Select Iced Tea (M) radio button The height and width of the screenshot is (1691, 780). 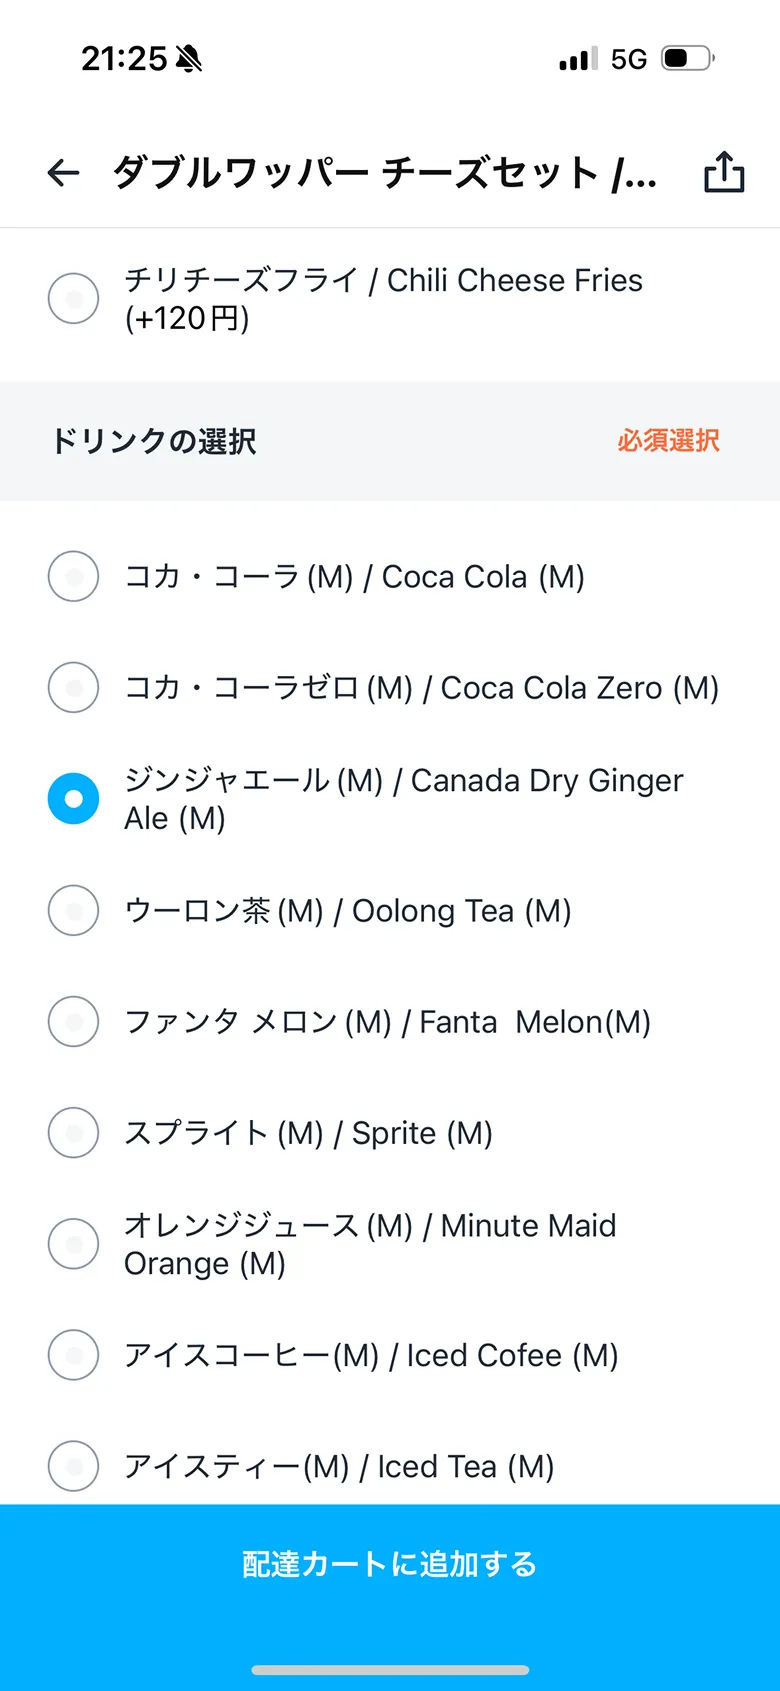[x=74, y=1466]
